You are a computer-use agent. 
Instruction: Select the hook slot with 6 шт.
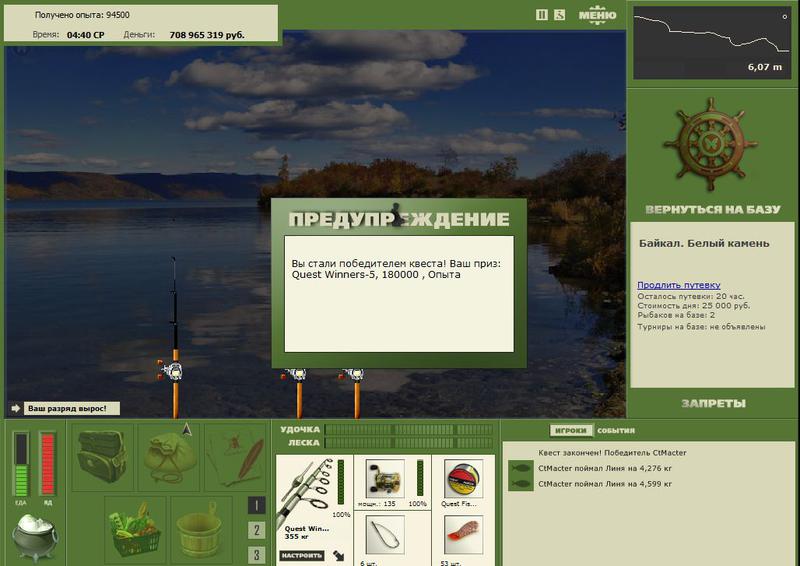[x=385, y=535]
